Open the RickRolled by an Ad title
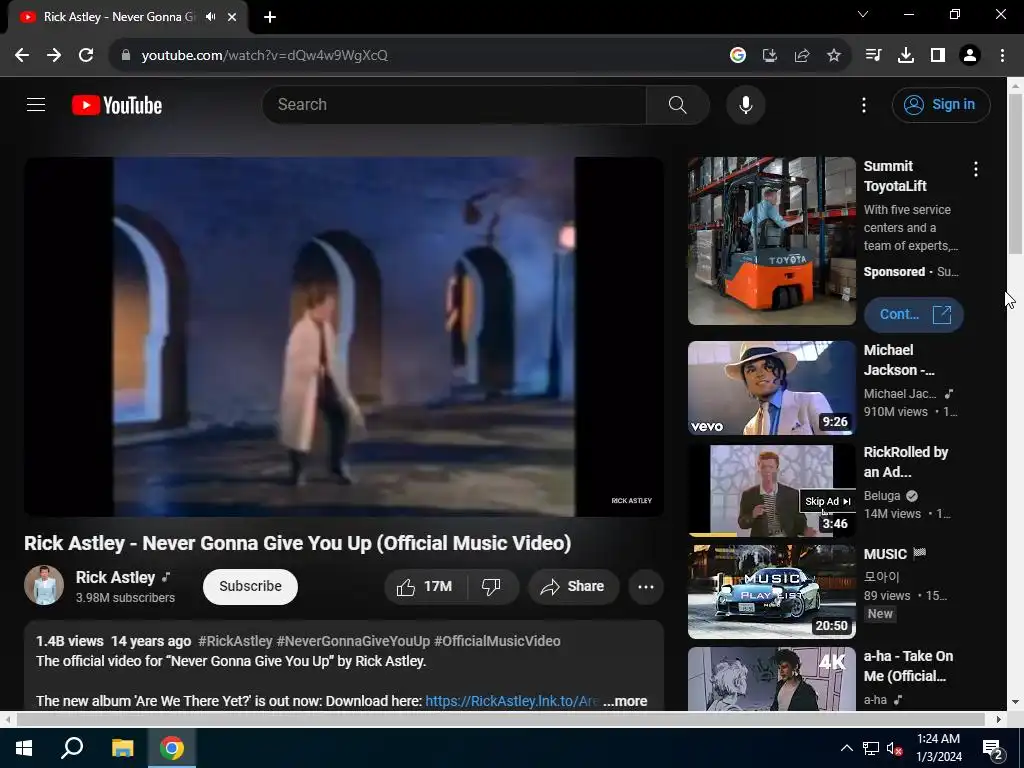Screen dimensions: 1024x768 905,462
